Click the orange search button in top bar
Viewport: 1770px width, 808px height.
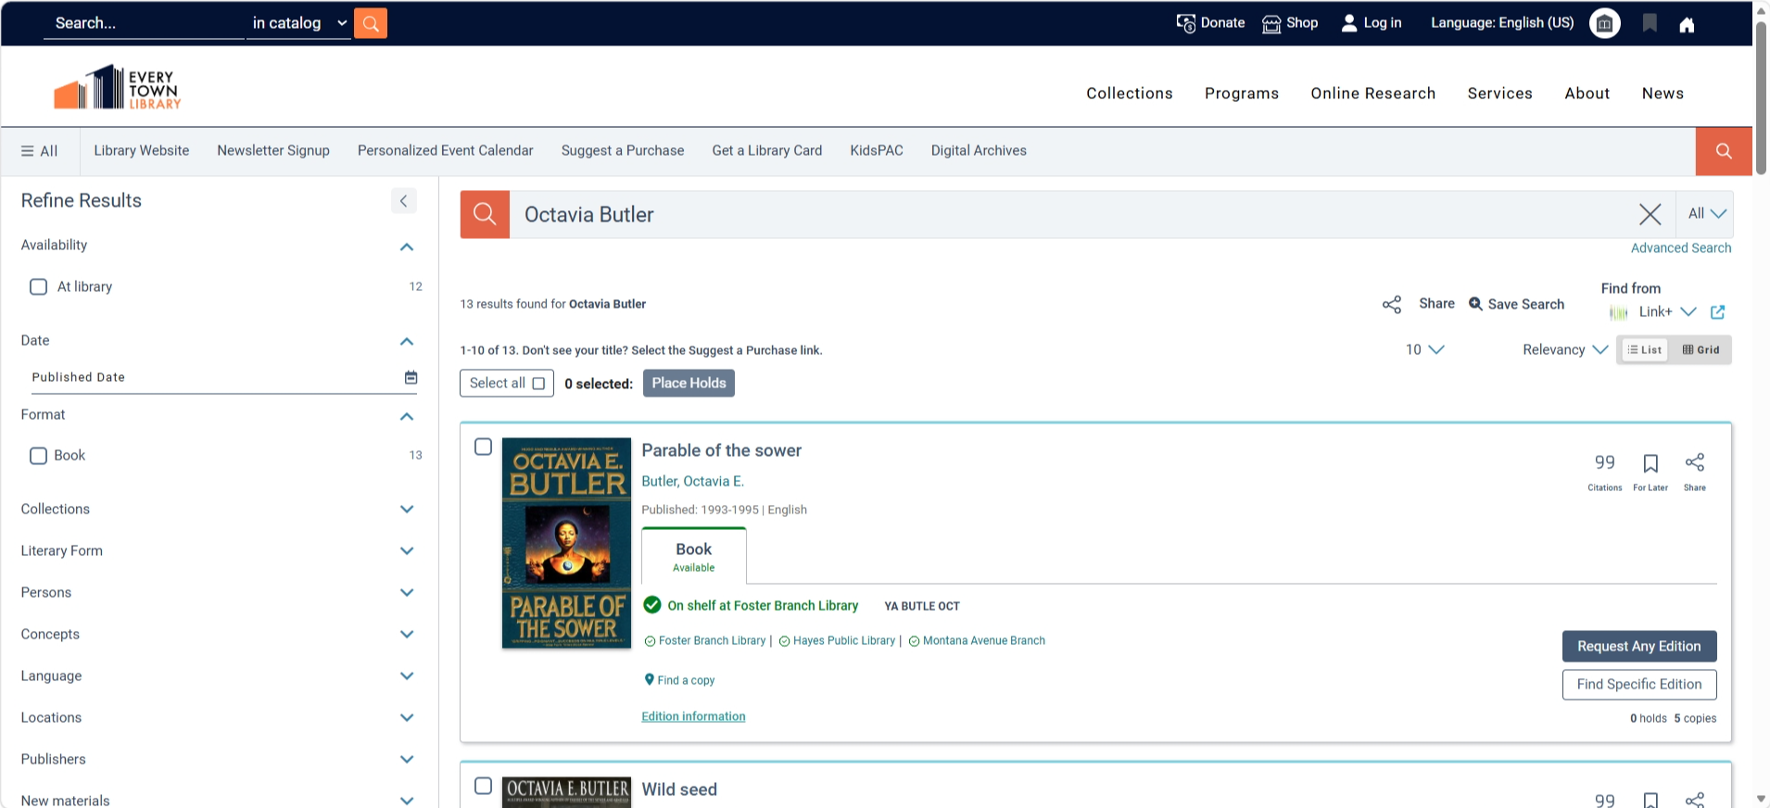click(x=370, y=23)
